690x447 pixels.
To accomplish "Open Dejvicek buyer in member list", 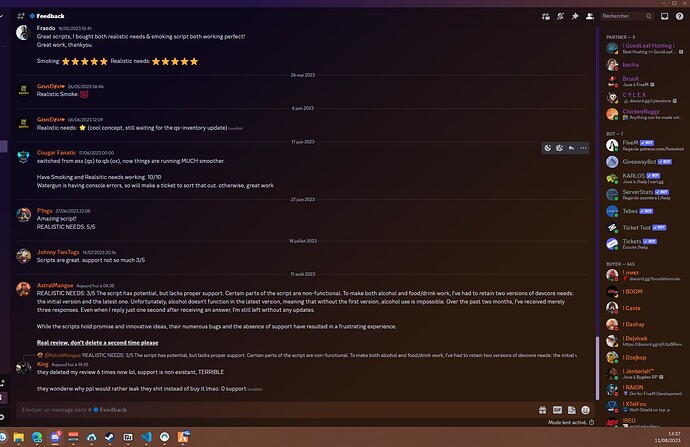I will (x=644, y=341).
